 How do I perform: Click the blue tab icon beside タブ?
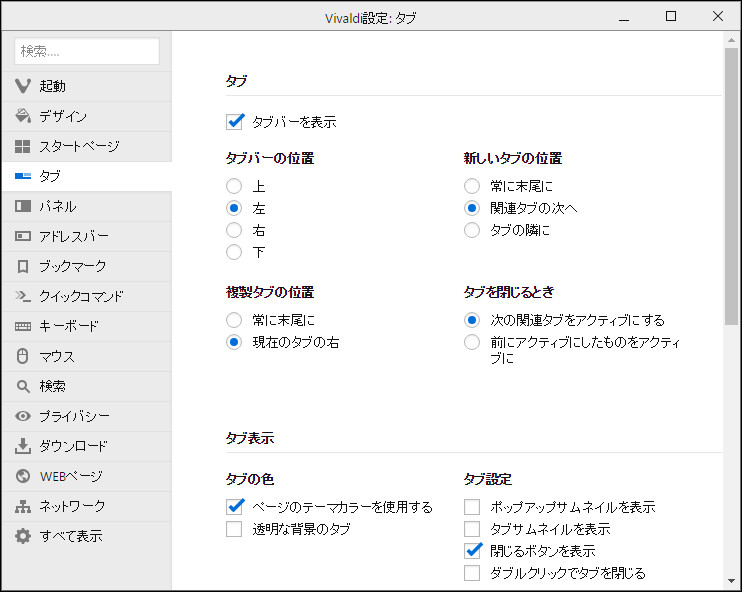click(x=23, y=176)
